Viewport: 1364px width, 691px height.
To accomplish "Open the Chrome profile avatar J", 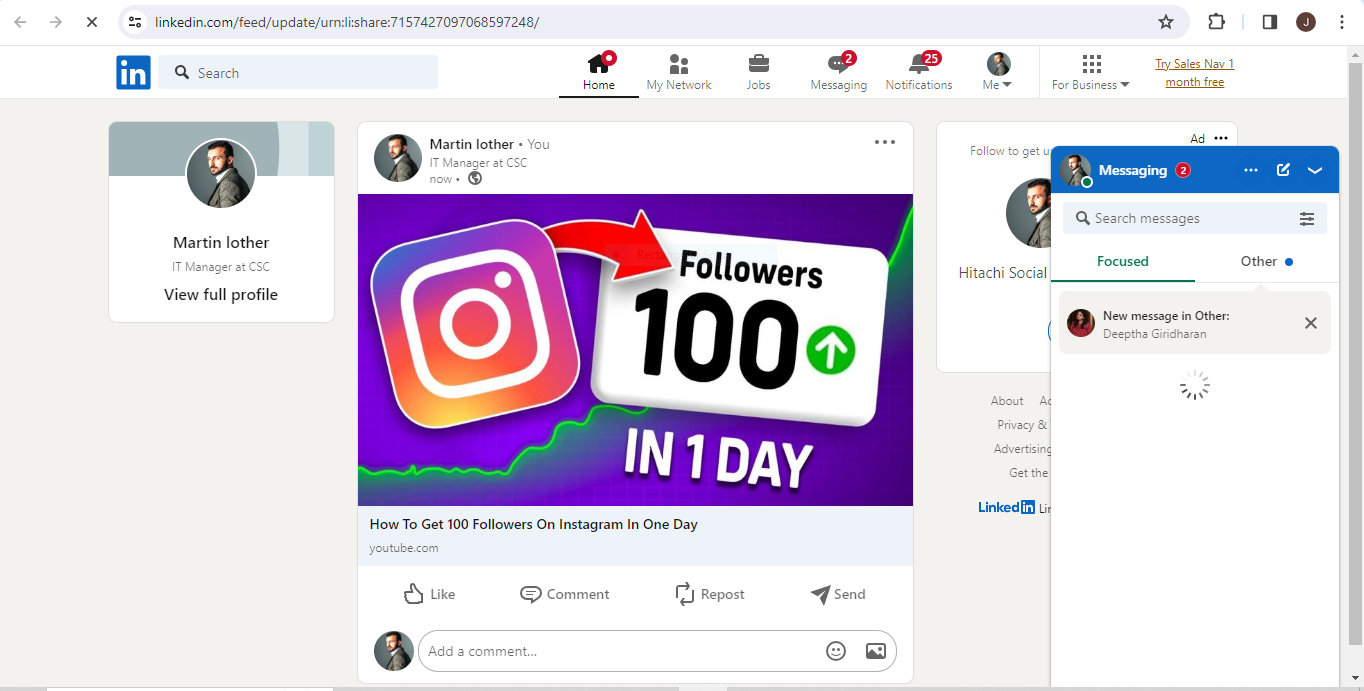I will point(1306,22).
